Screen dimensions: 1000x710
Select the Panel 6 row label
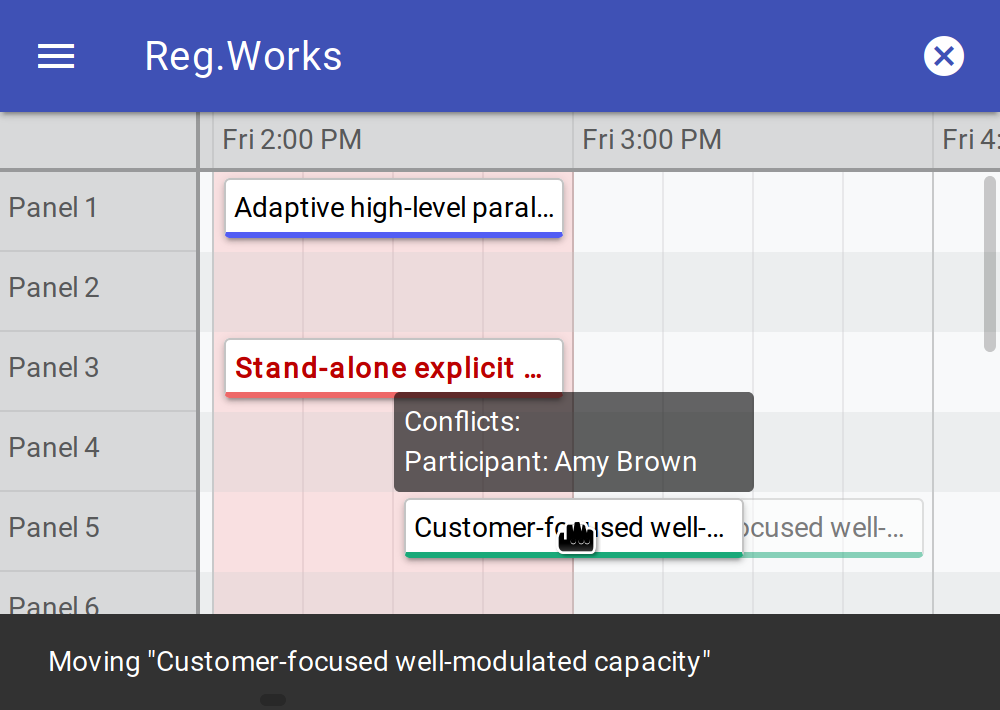(54, 603)
